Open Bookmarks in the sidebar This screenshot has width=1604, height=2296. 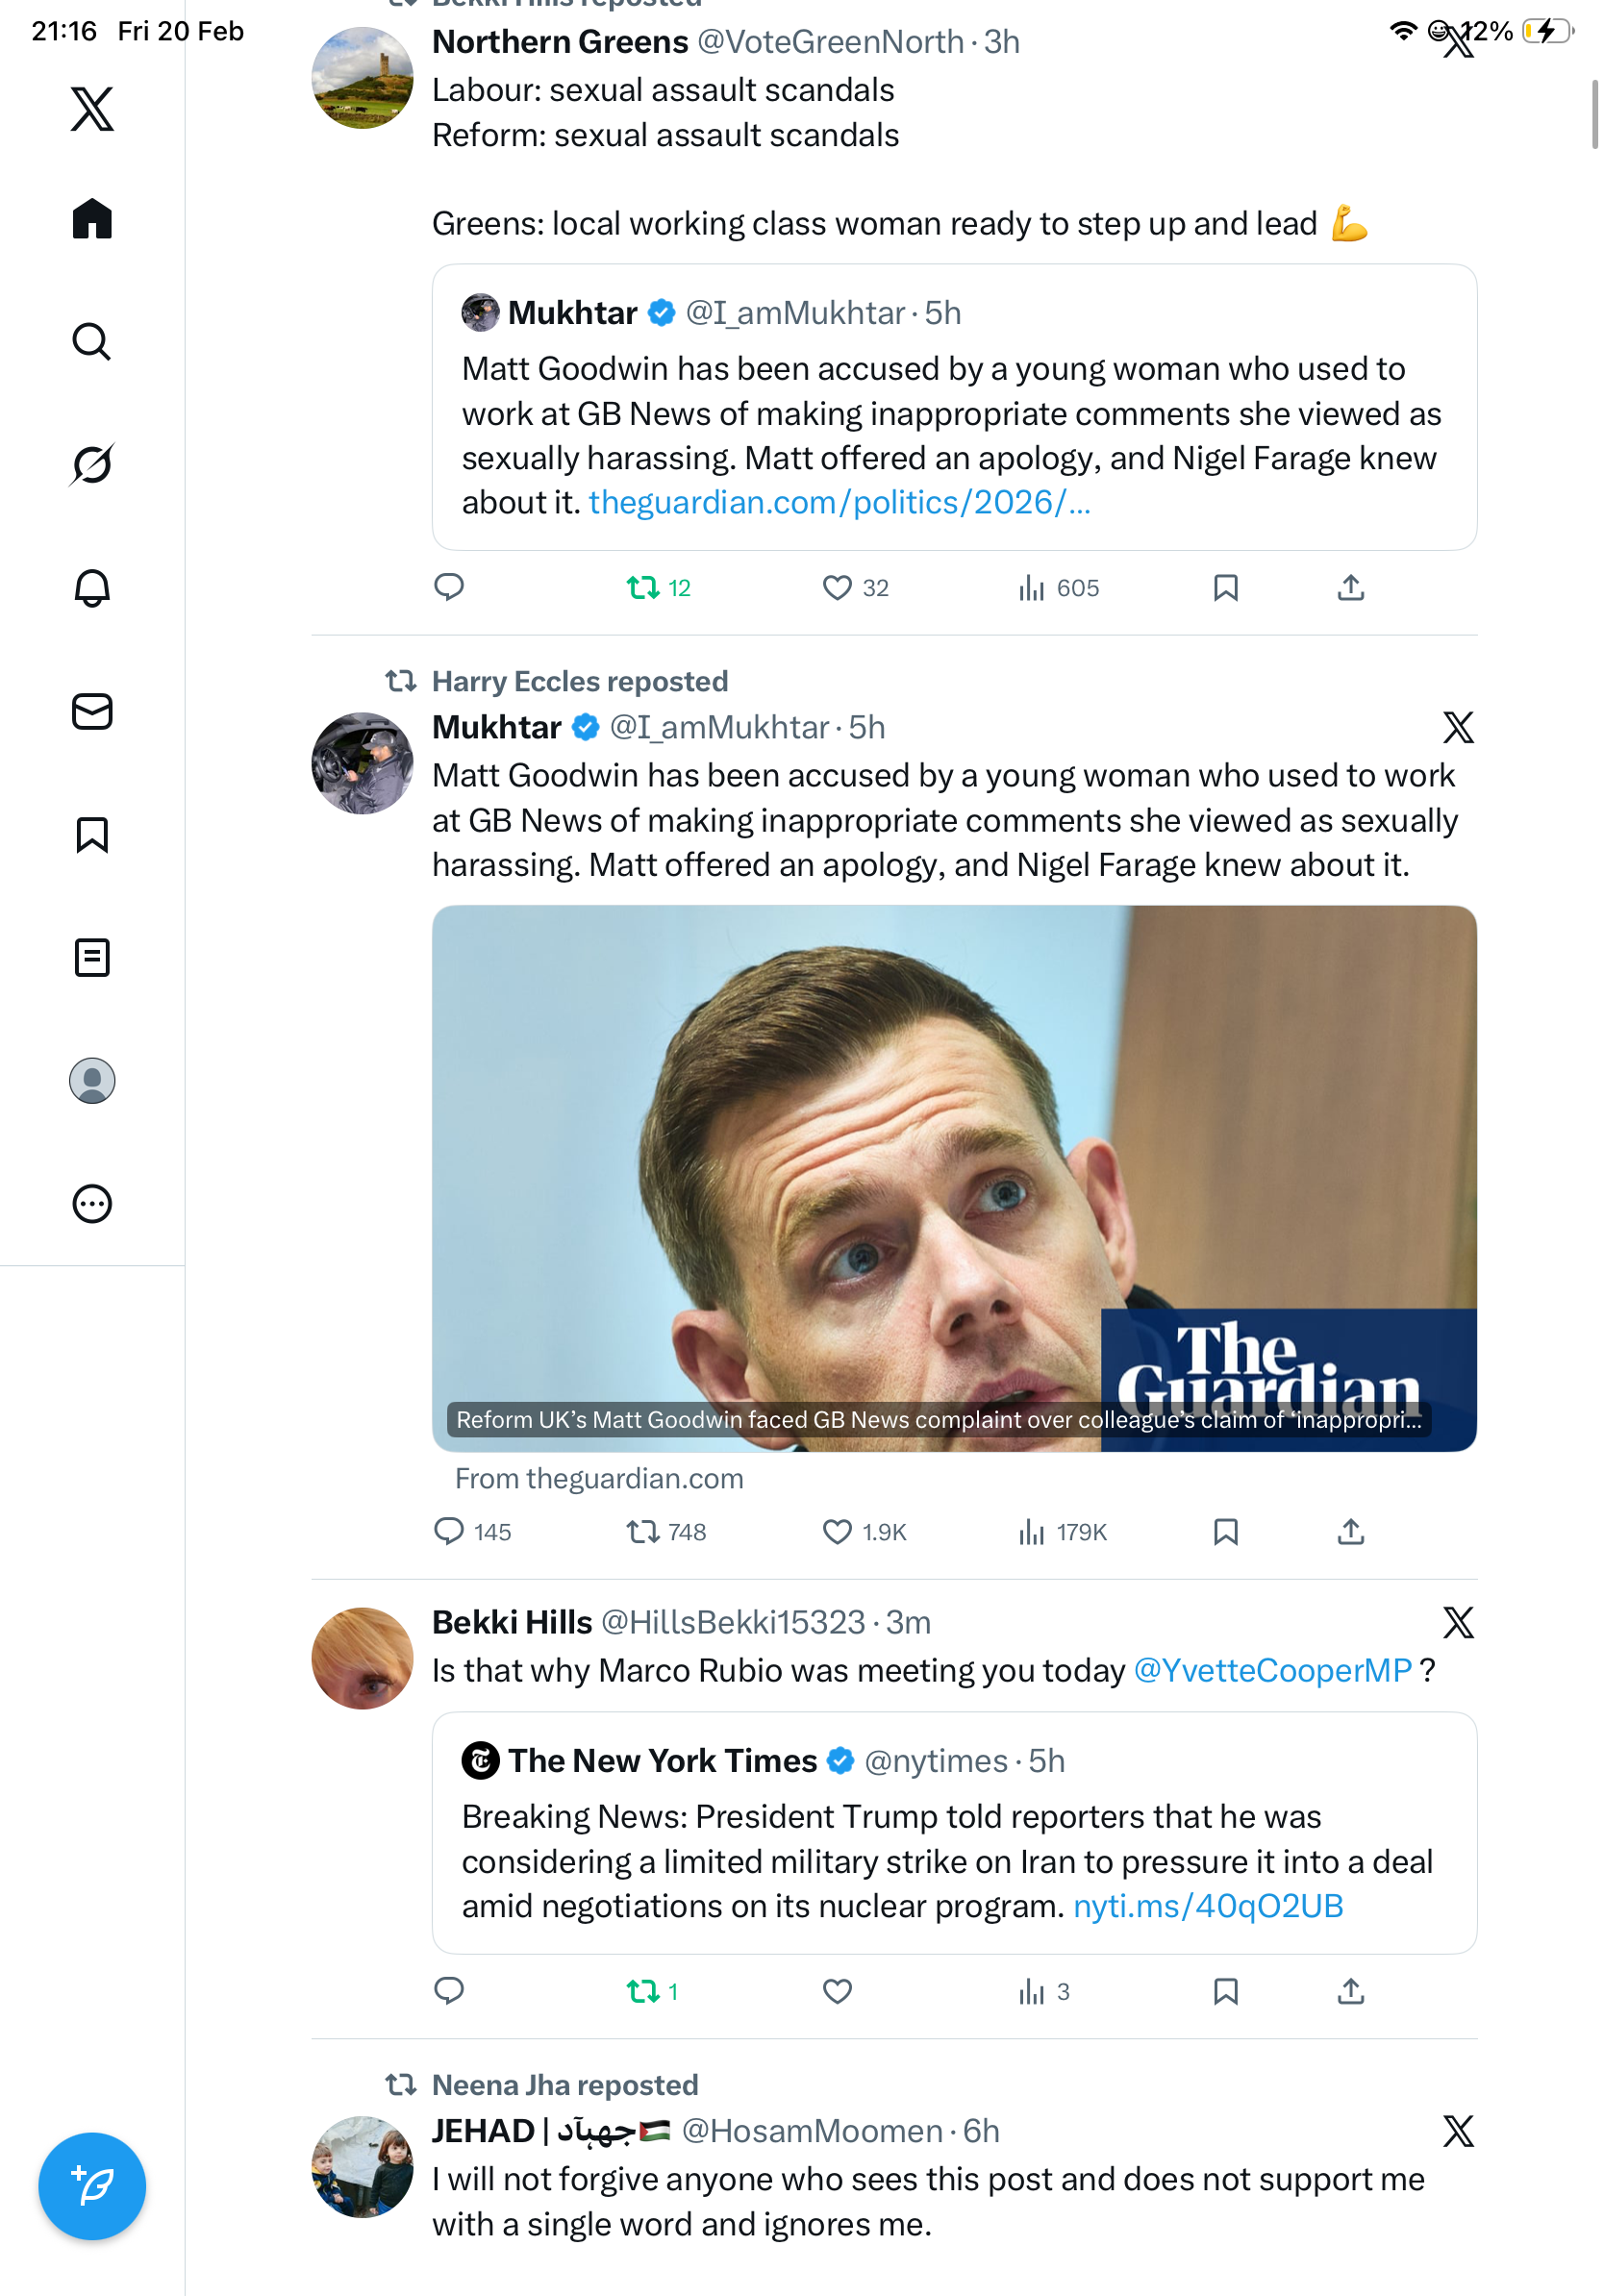tap(92, 834)
